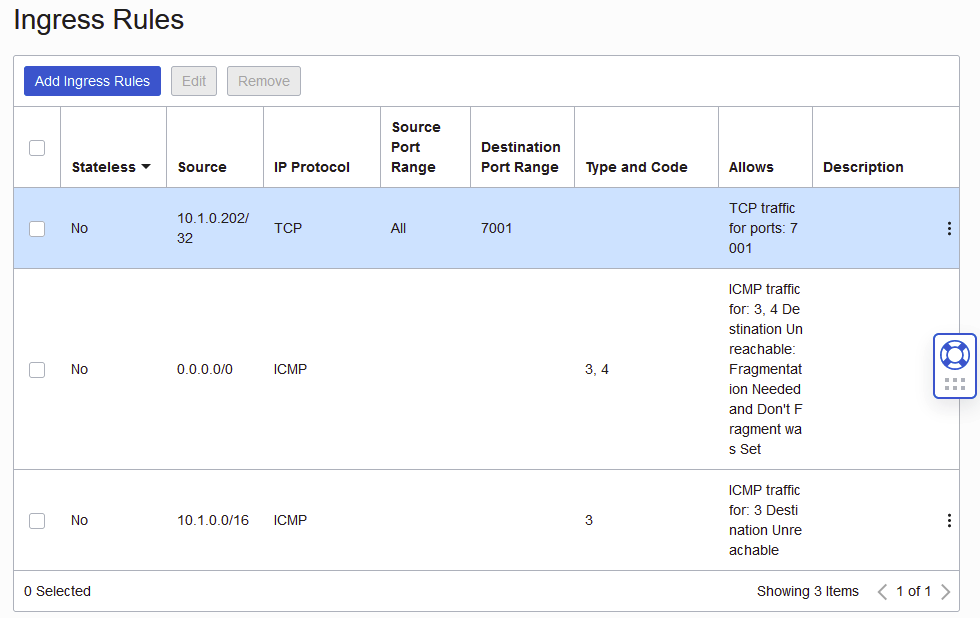
Task: Open the lifebuoy help widget
Action: 954,355
